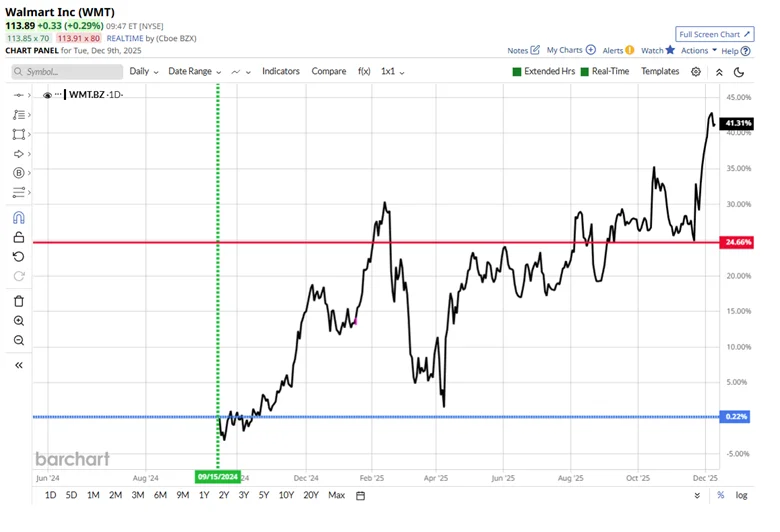Image resolution: width=780 pixels, height=532 pixels.
Task: Zoom out with magnifier minus icon
Action: point(18,340)
